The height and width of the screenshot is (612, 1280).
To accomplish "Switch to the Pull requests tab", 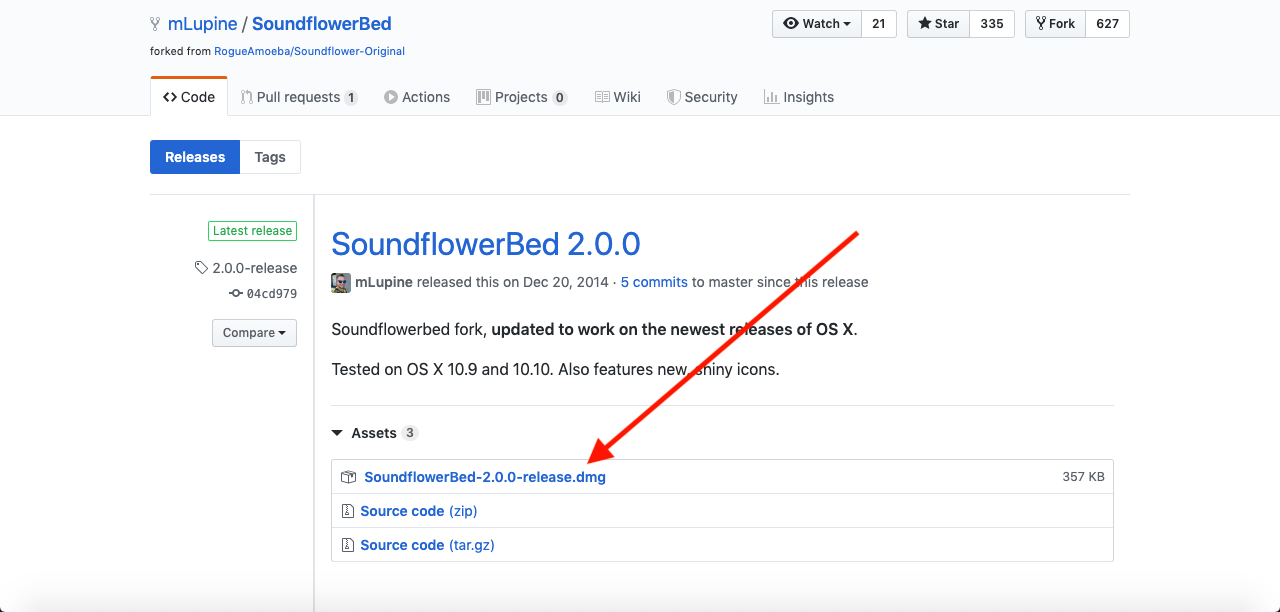I will pyautogui.click(x=298, y=97).
